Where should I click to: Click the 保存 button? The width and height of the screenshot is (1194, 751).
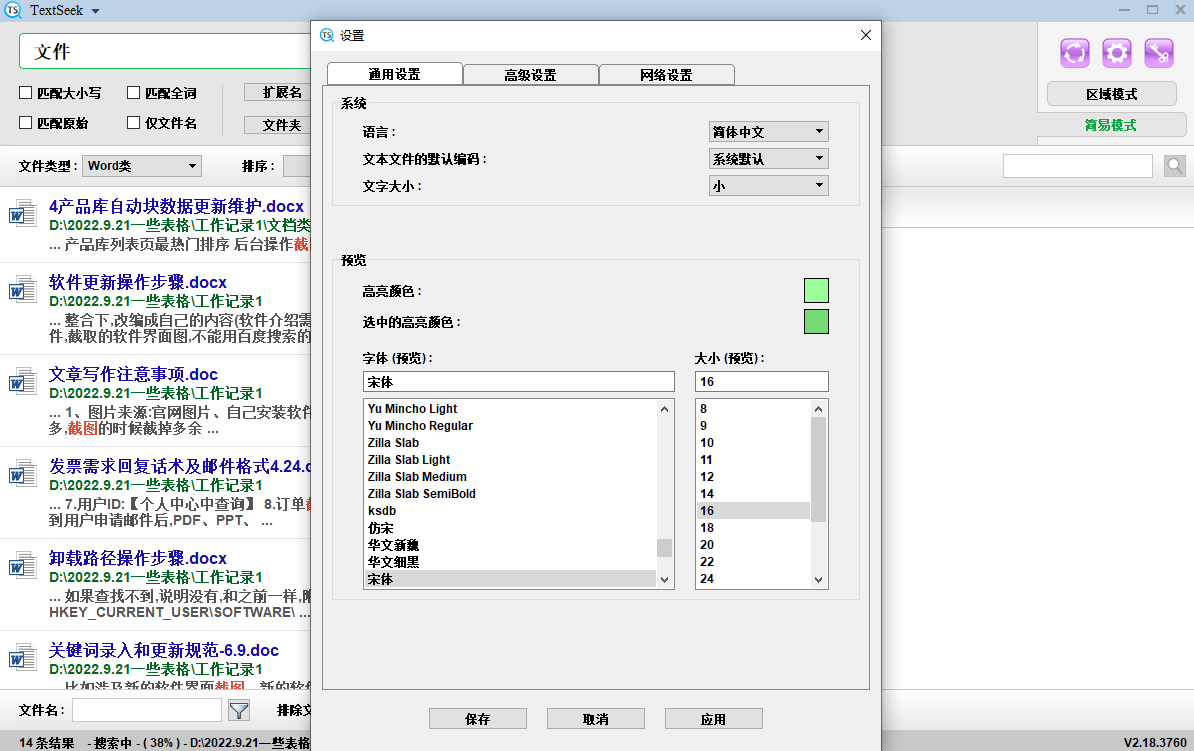477,719
